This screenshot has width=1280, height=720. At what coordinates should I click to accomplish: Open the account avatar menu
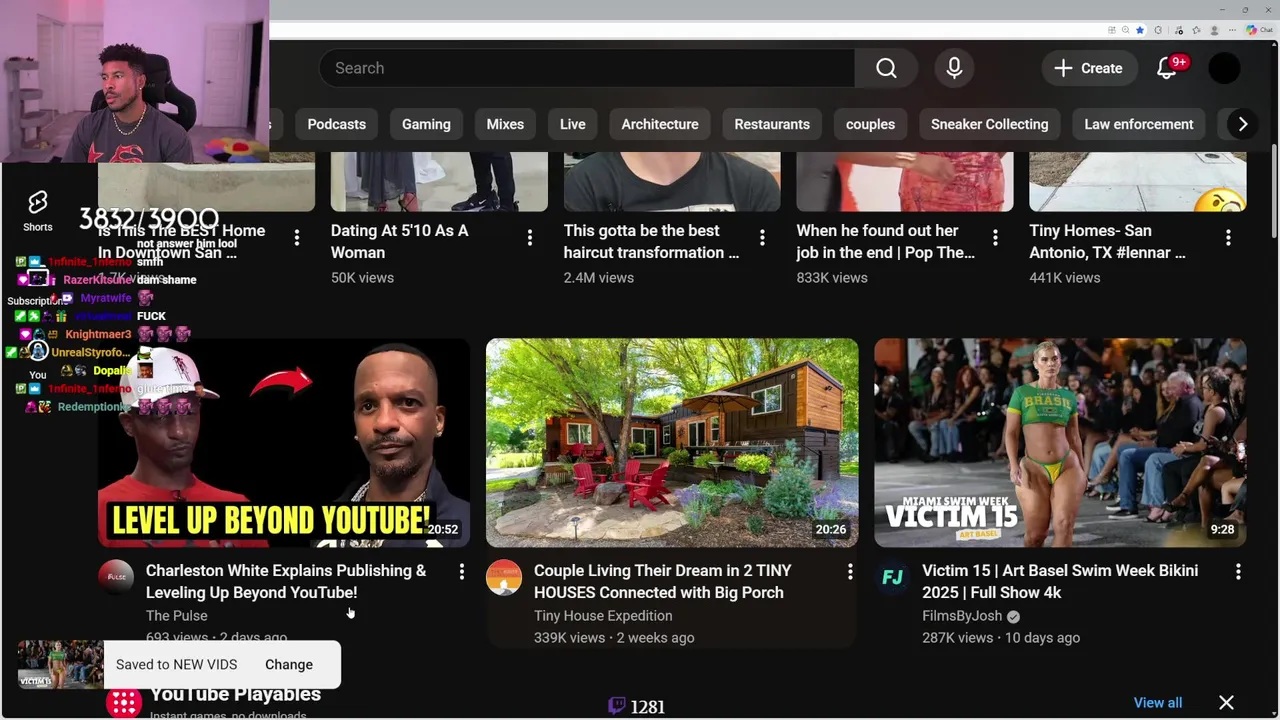[x=1224, y=68]
